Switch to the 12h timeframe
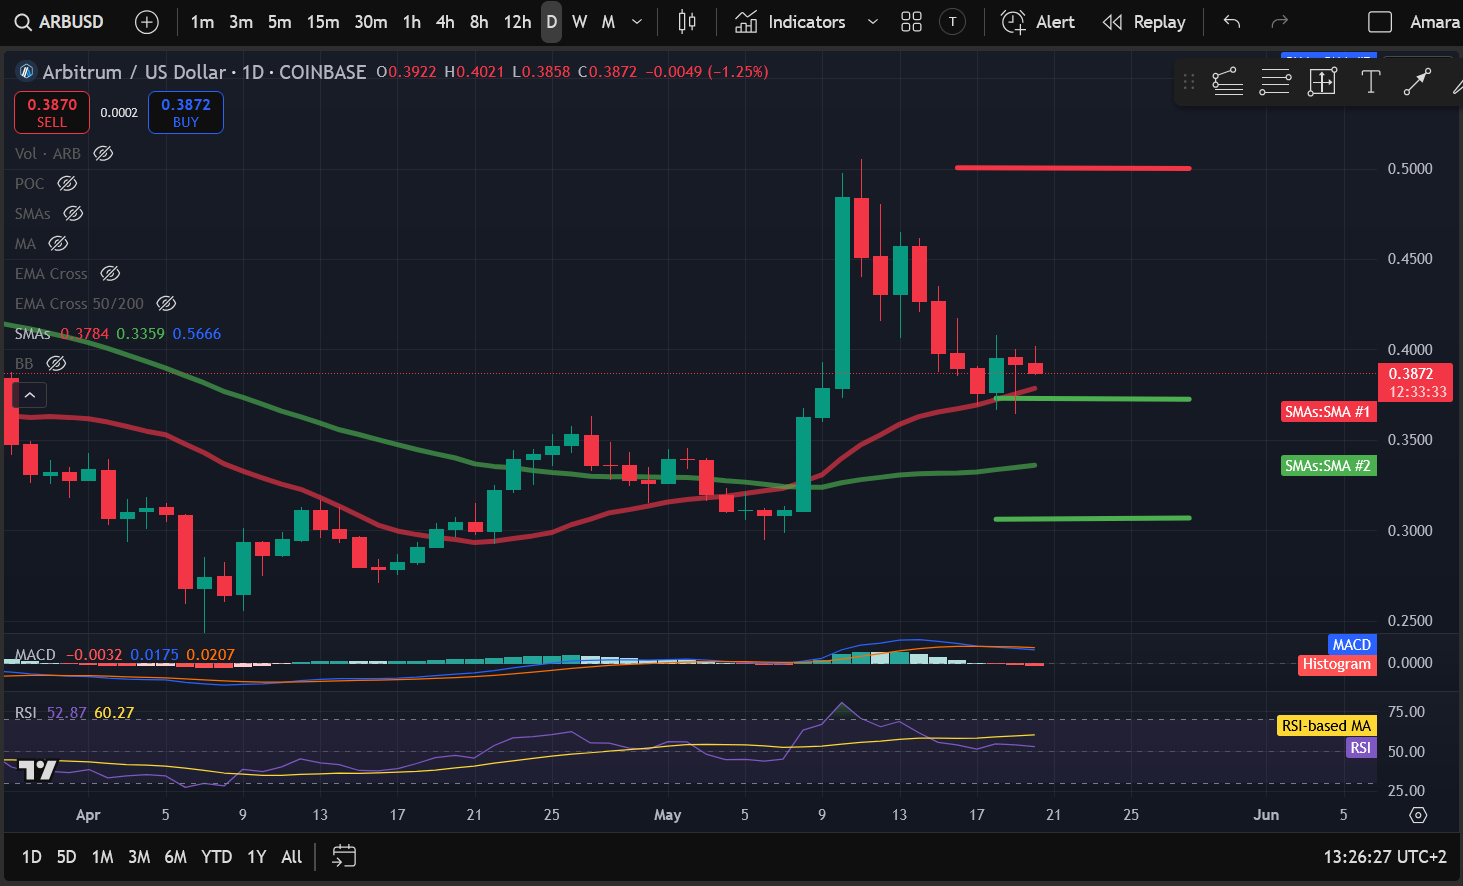 tap(517, 22)
